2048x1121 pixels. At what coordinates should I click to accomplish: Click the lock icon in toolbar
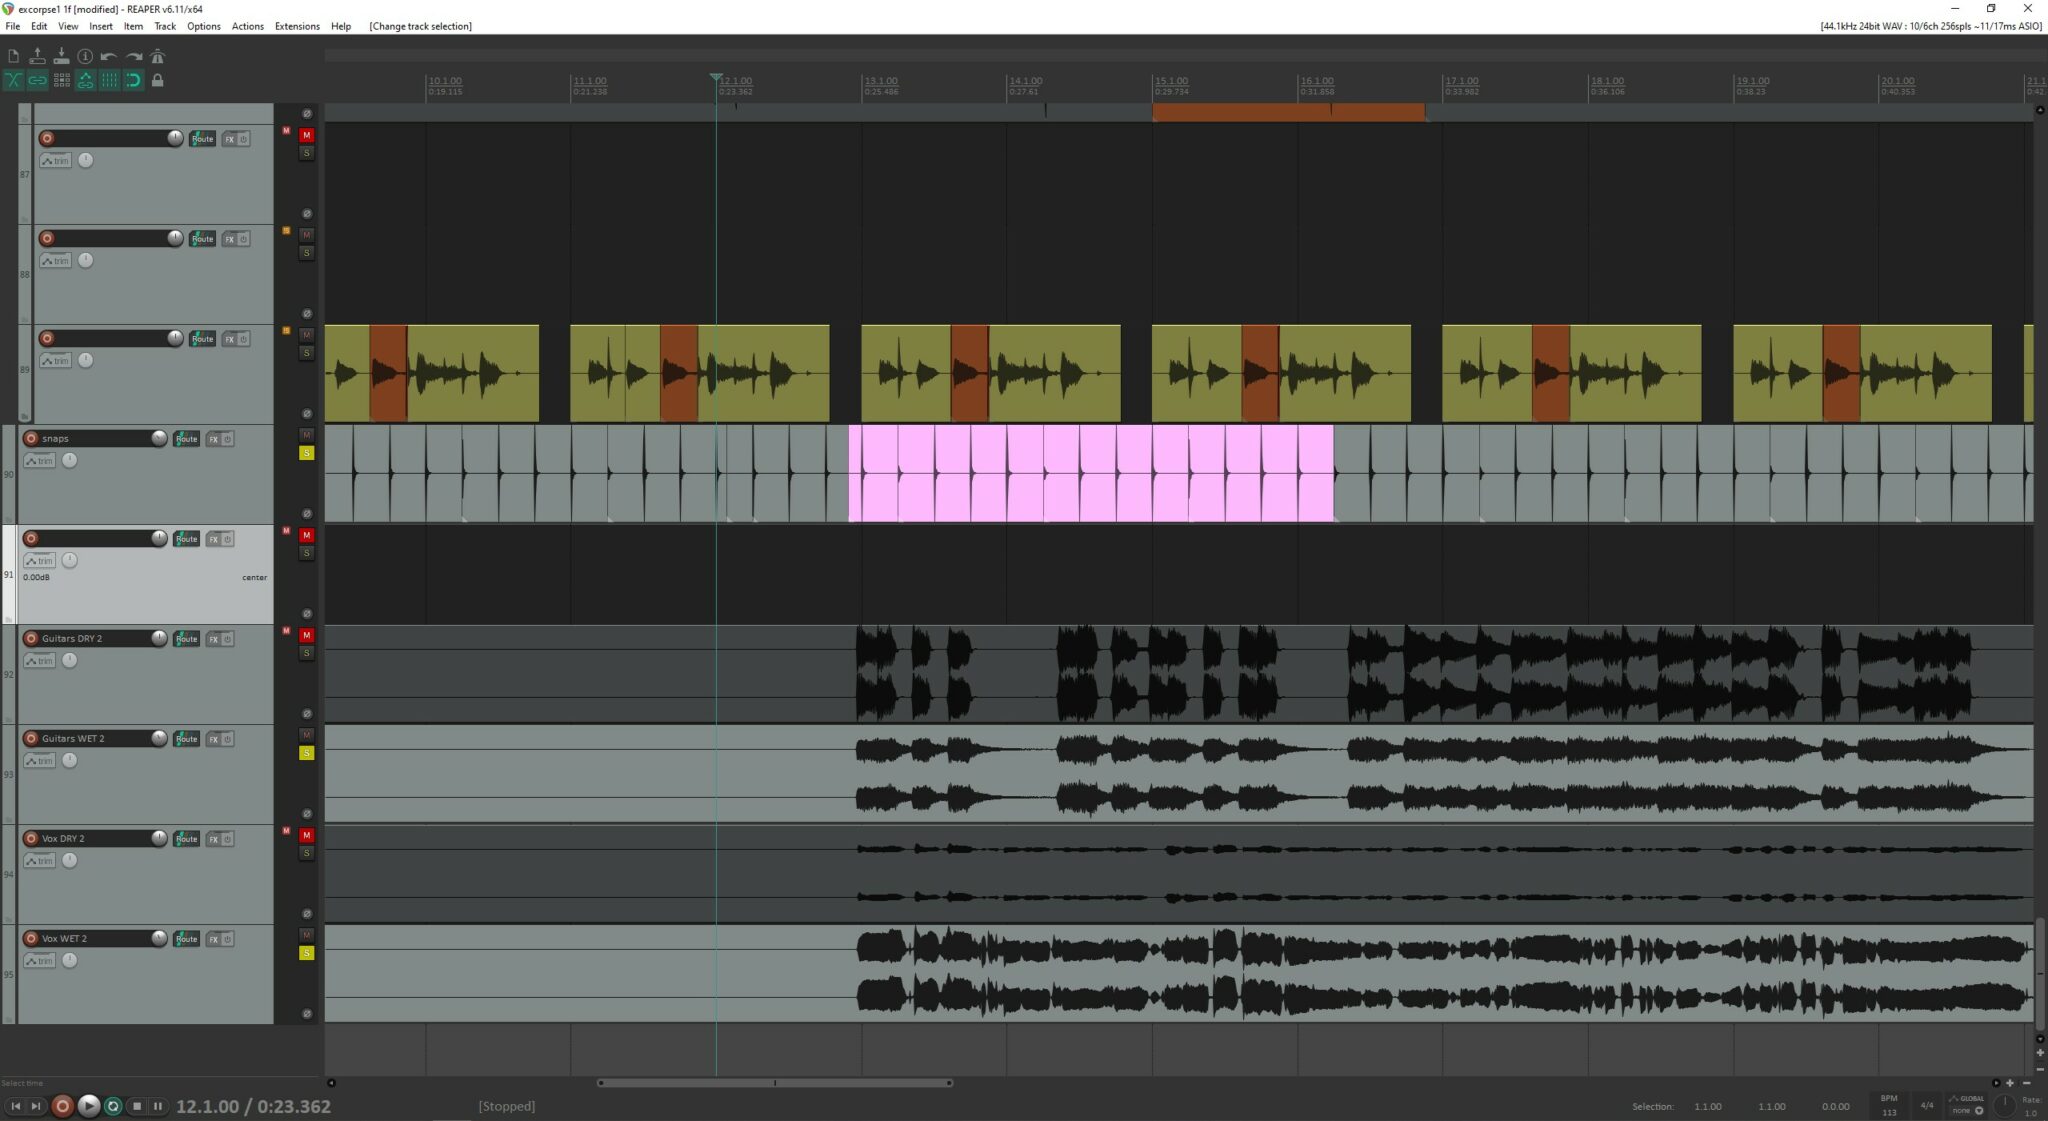pyautogui.click(x=157, y=81)
